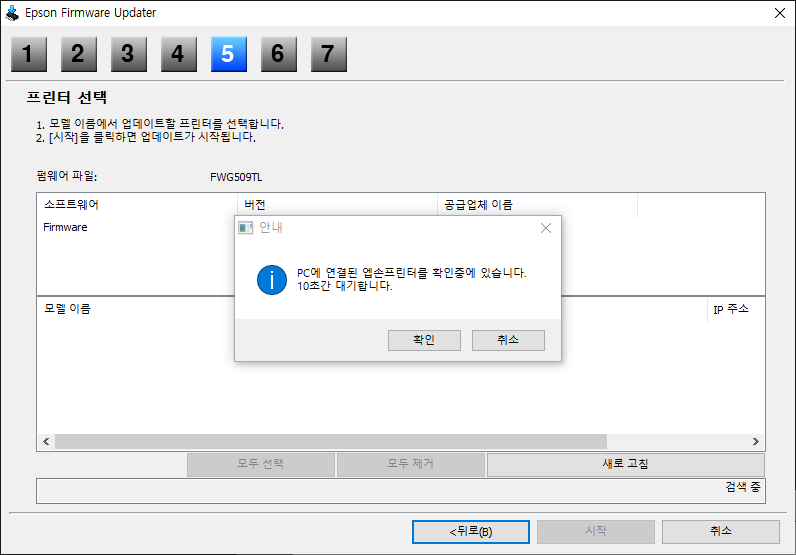Cancel the updater with the bottom 취소 button
Screen dimensions: 796x555
click(721, 532)
